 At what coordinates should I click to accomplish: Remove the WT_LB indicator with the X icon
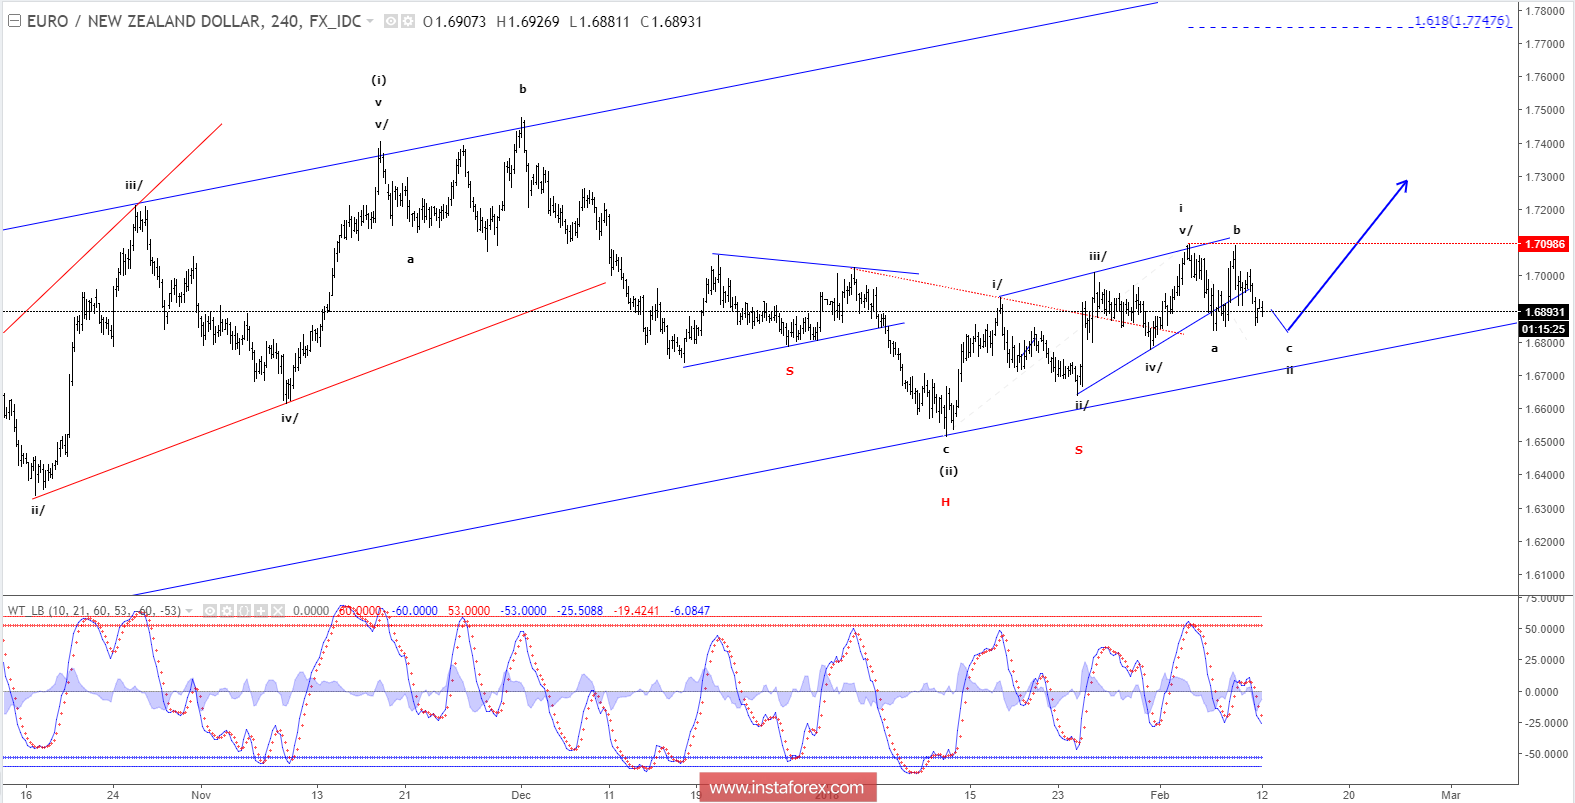pyautogui.click(x=277, y=610)
